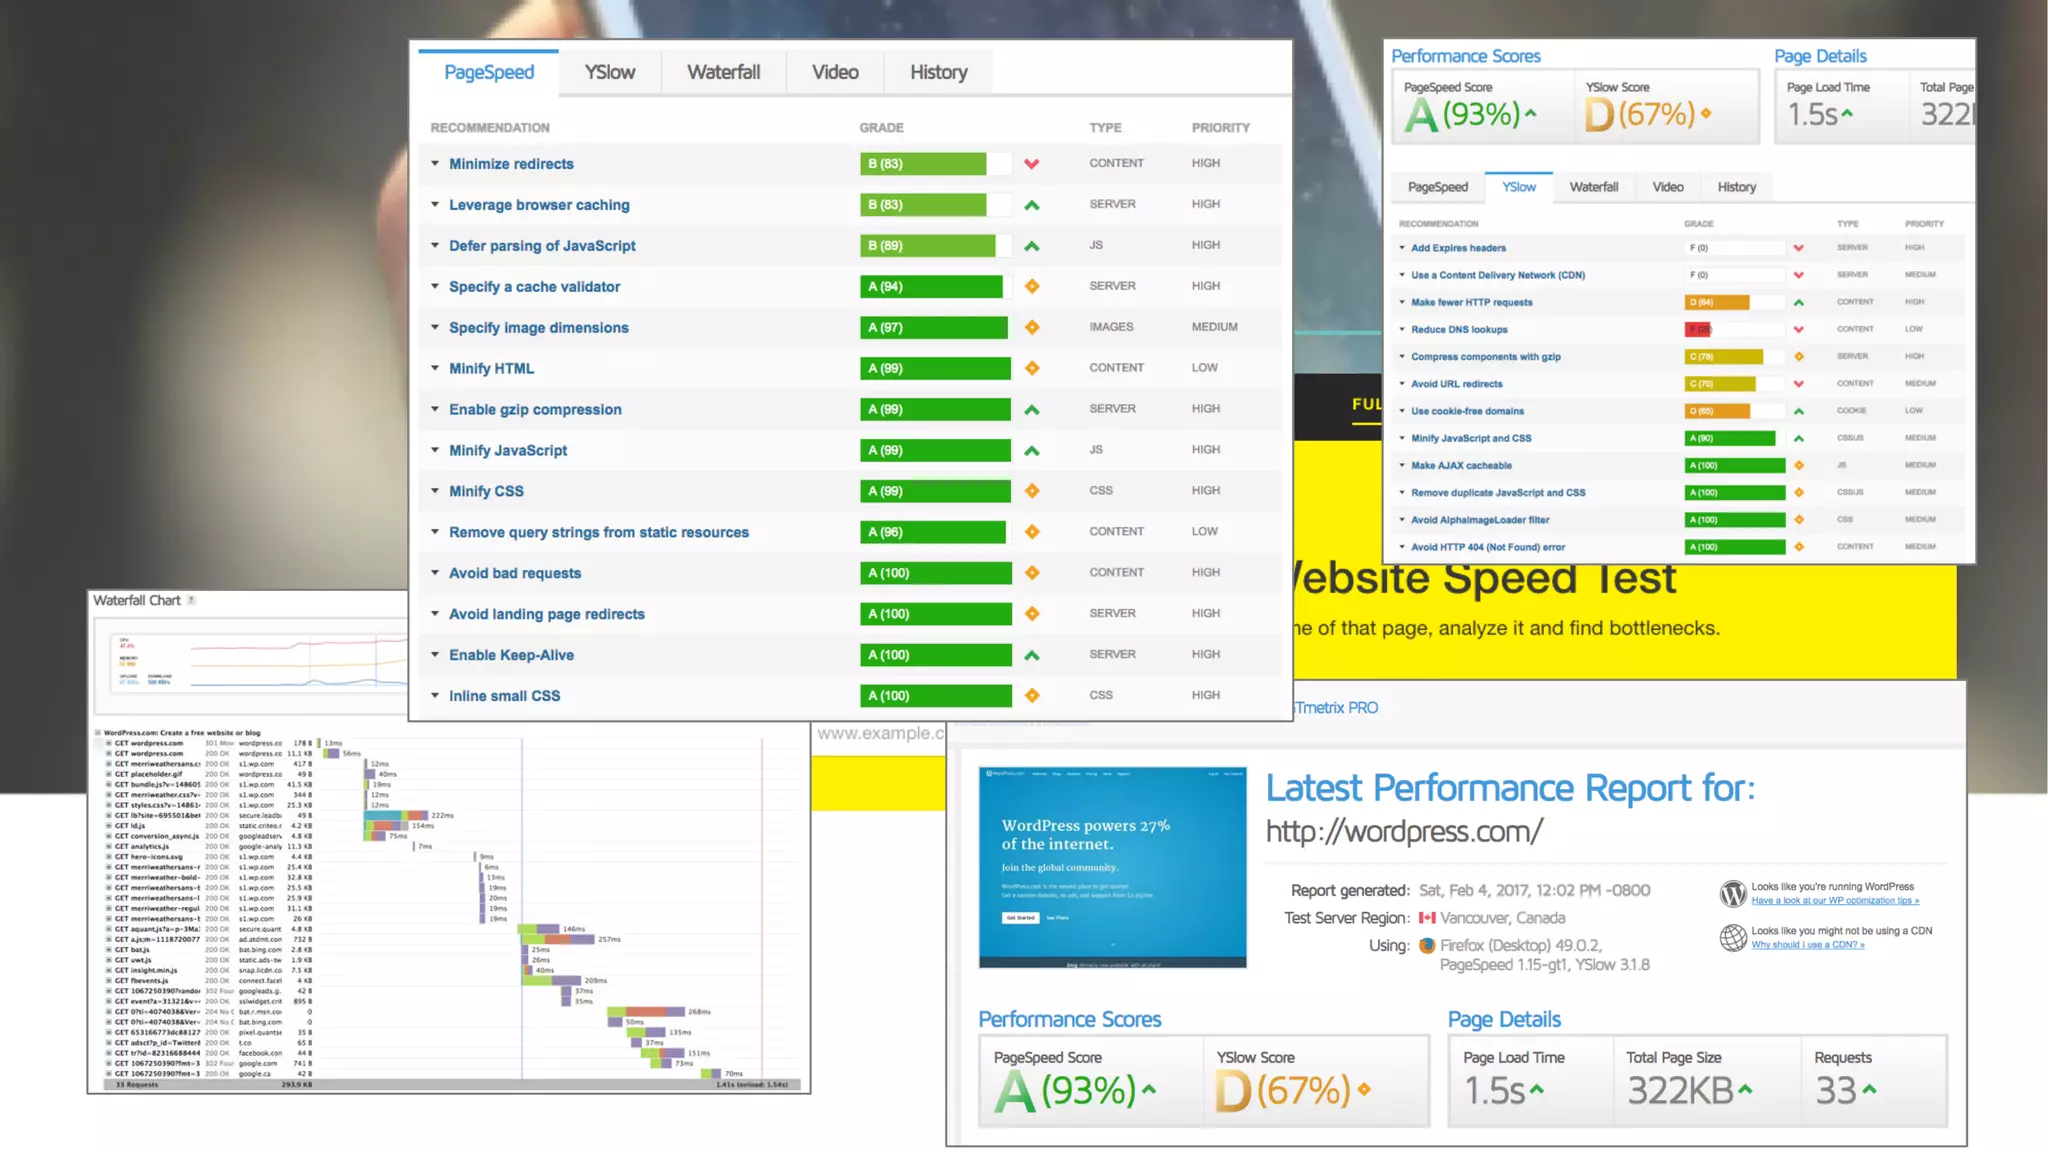Viewport: 2048px width, 1152px height.
Task: Expand the GET analytics.js waterfall request
Action: 108,846
